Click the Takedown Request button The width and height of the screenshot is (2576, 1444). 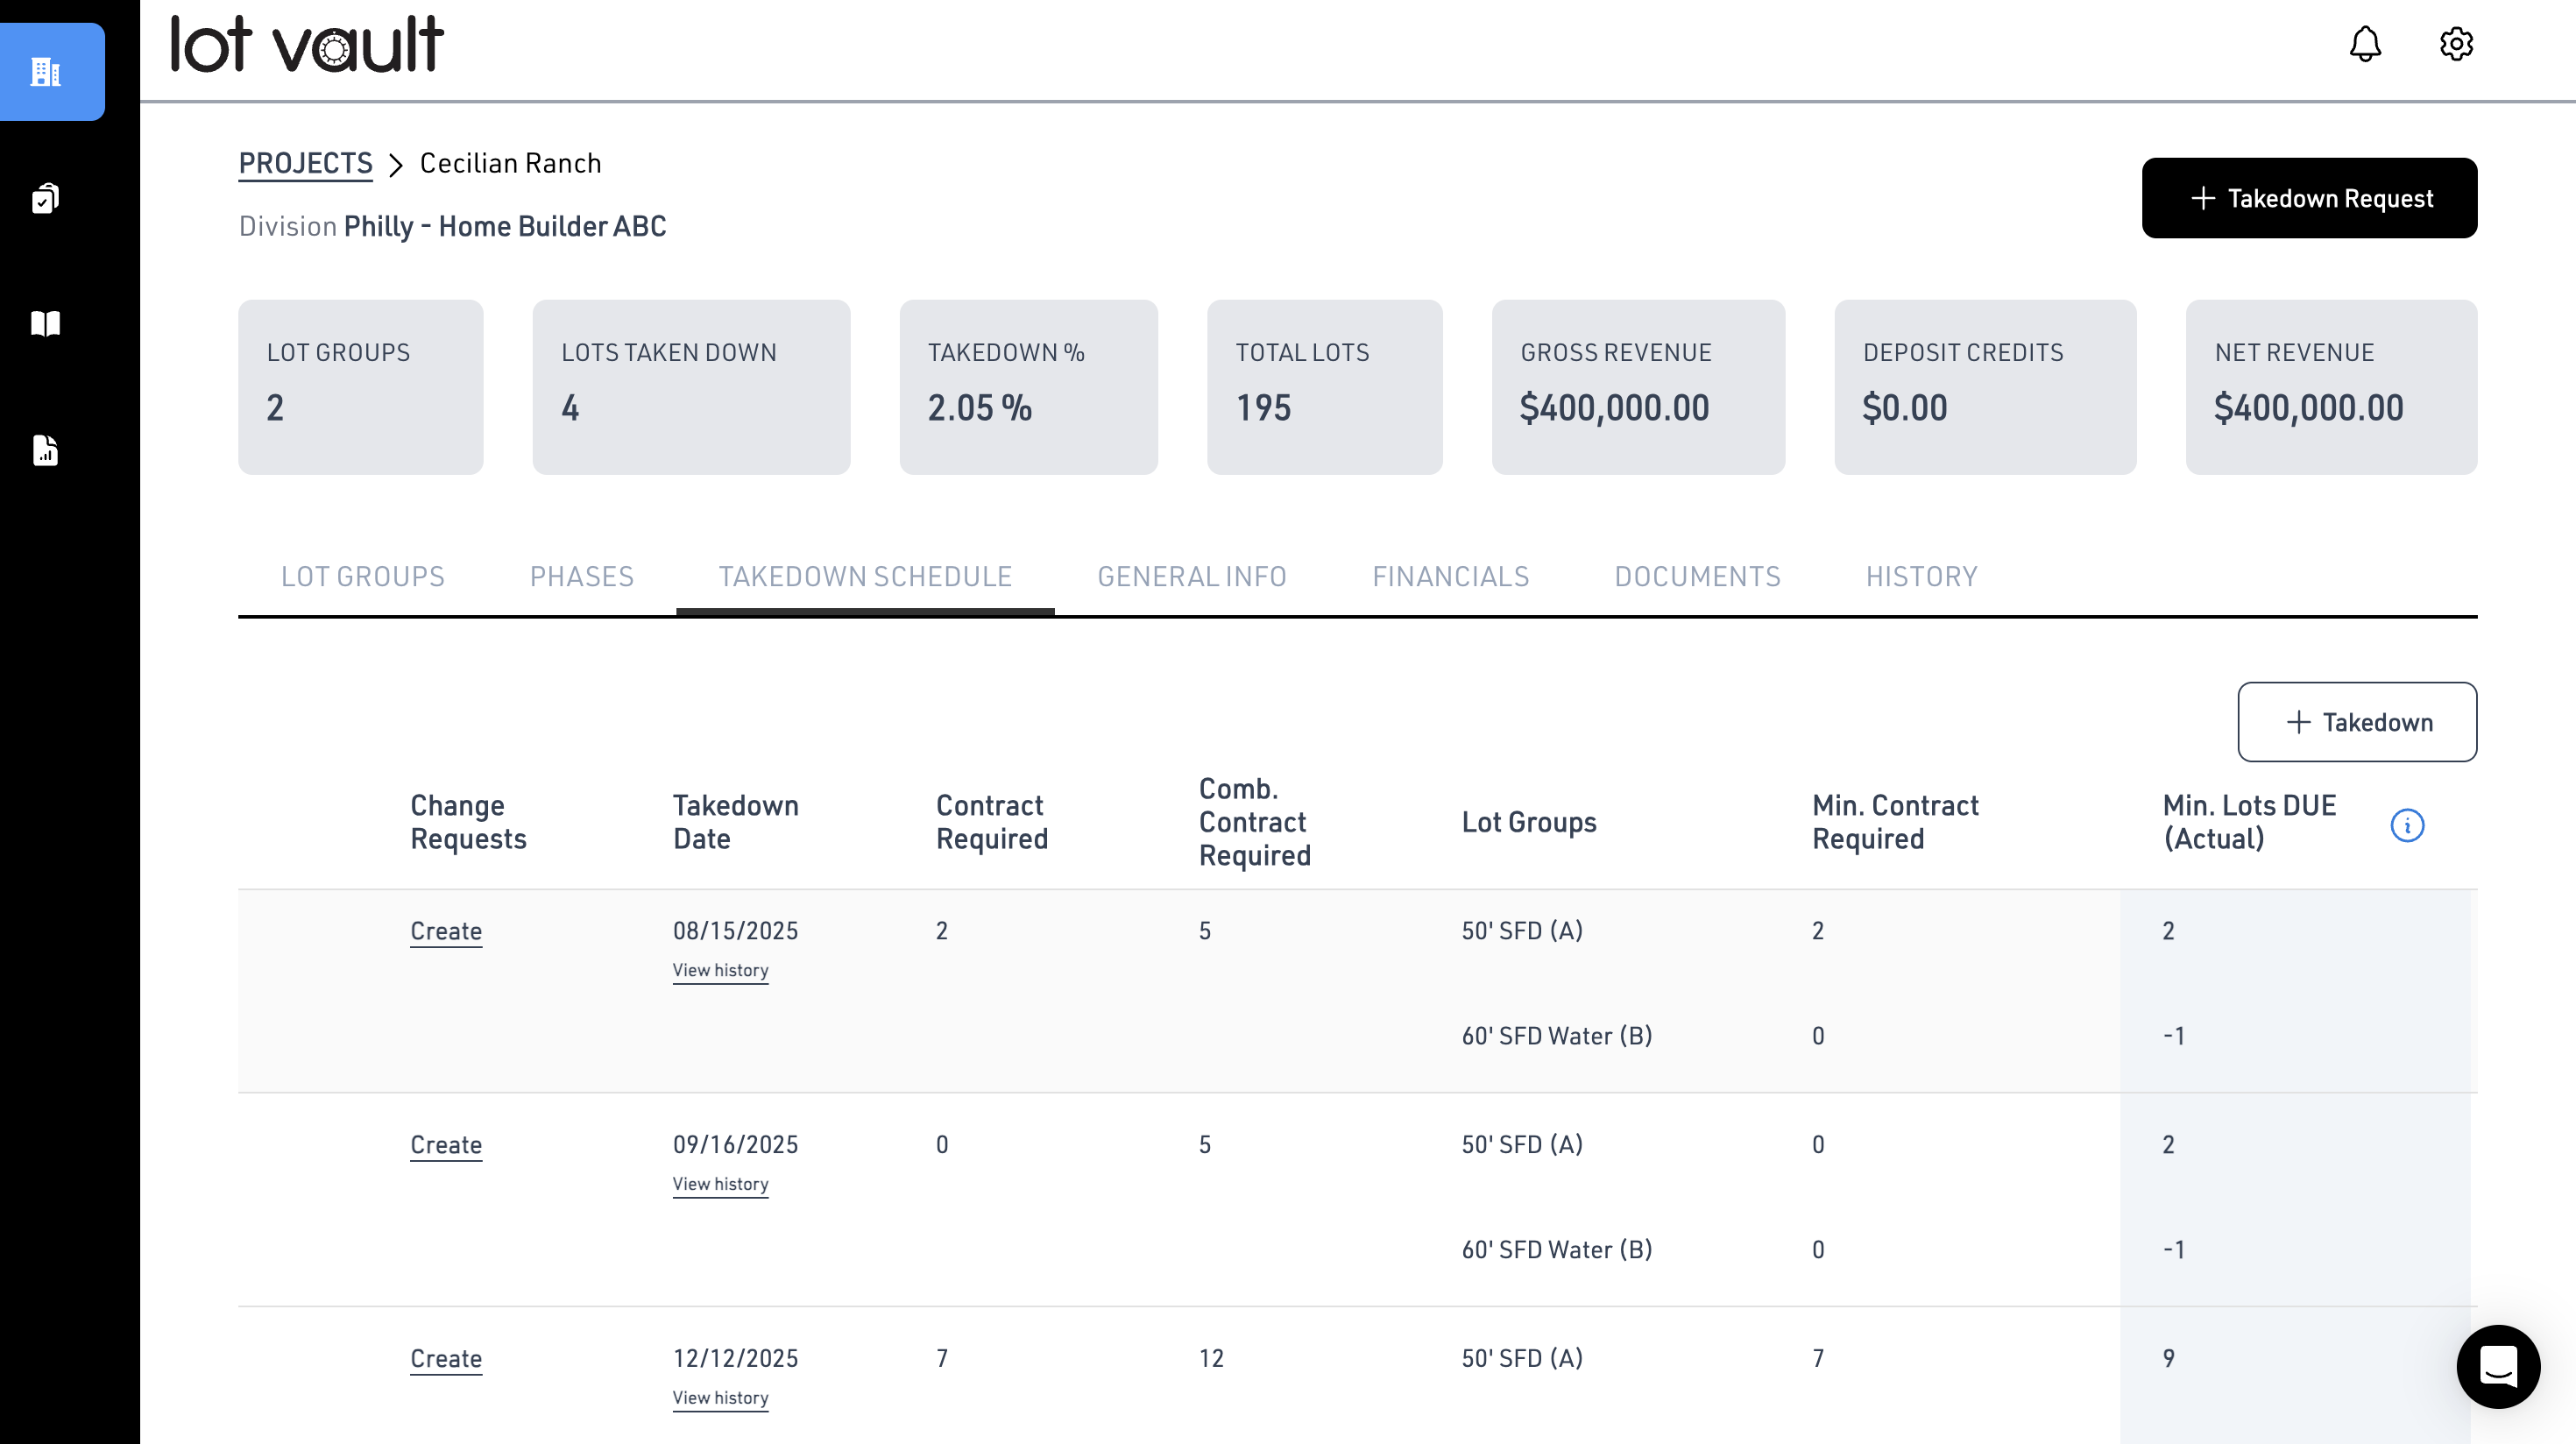[x=2309, y=198]
